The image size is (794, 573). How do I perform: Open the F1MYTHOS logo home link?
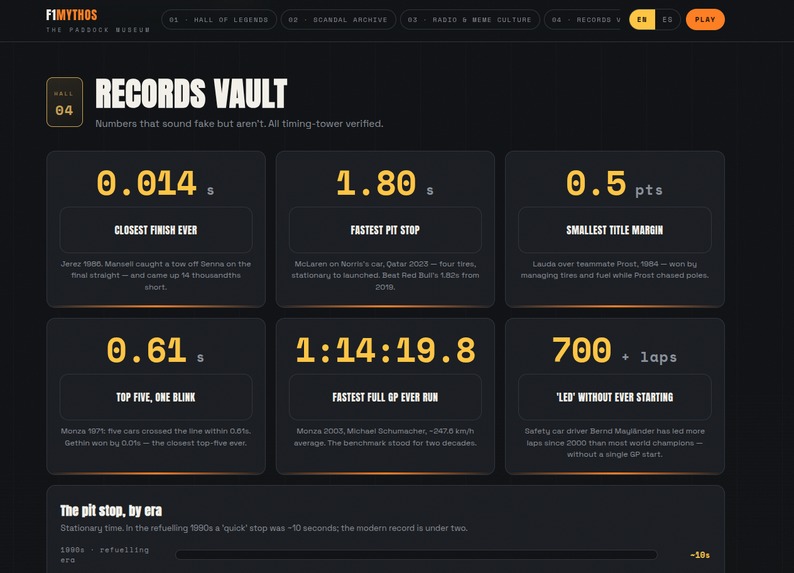click(x=98, y=21)
